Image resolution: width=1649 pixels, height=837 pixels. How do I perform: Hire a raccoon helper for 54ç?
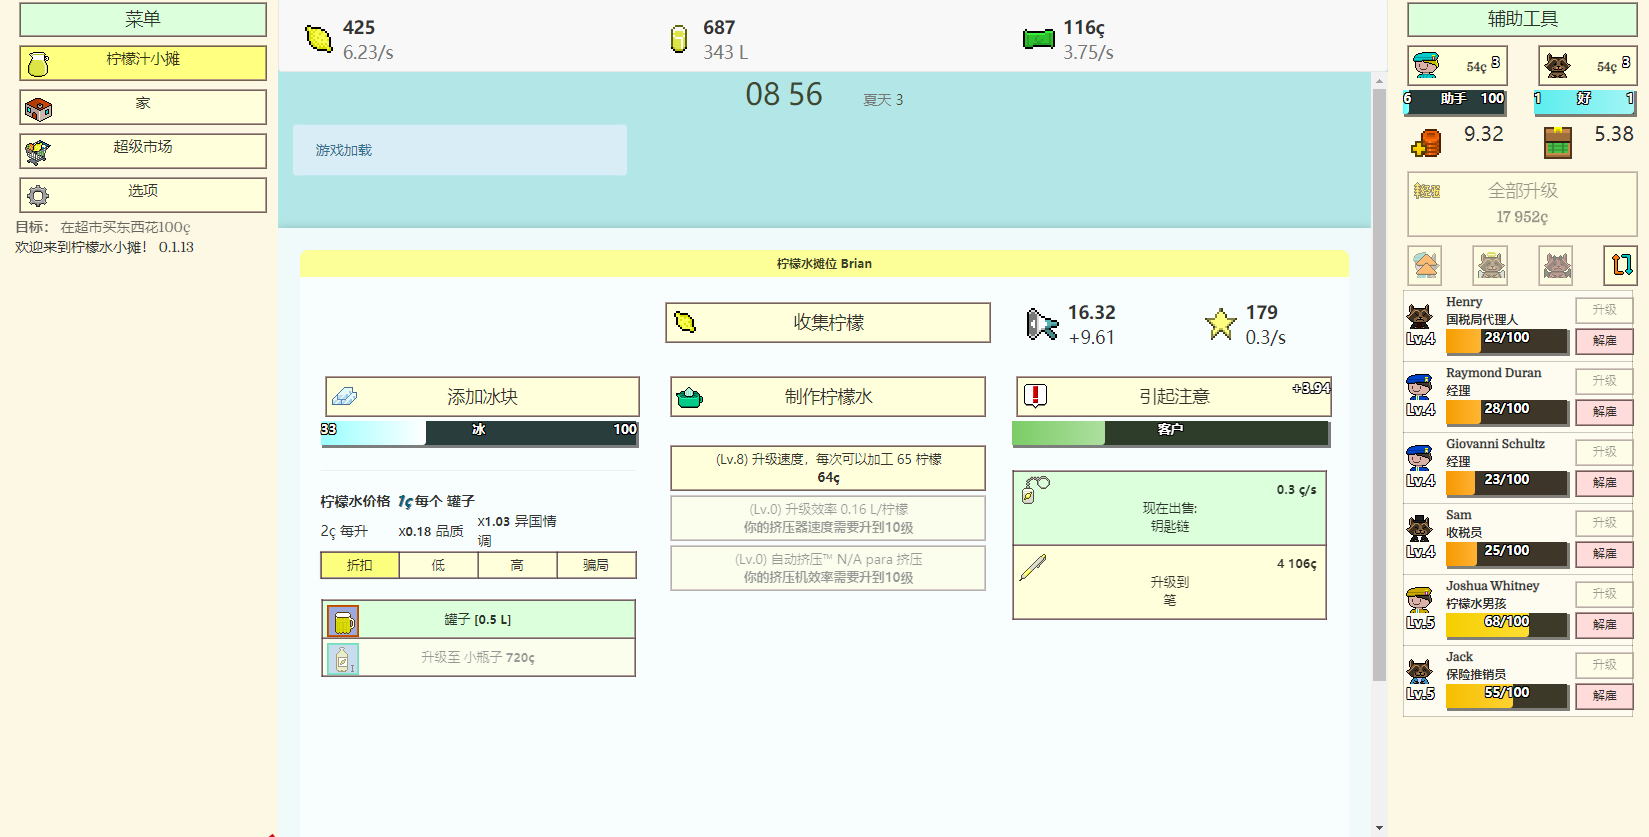pyautogui.click(x=1587, y=66)
